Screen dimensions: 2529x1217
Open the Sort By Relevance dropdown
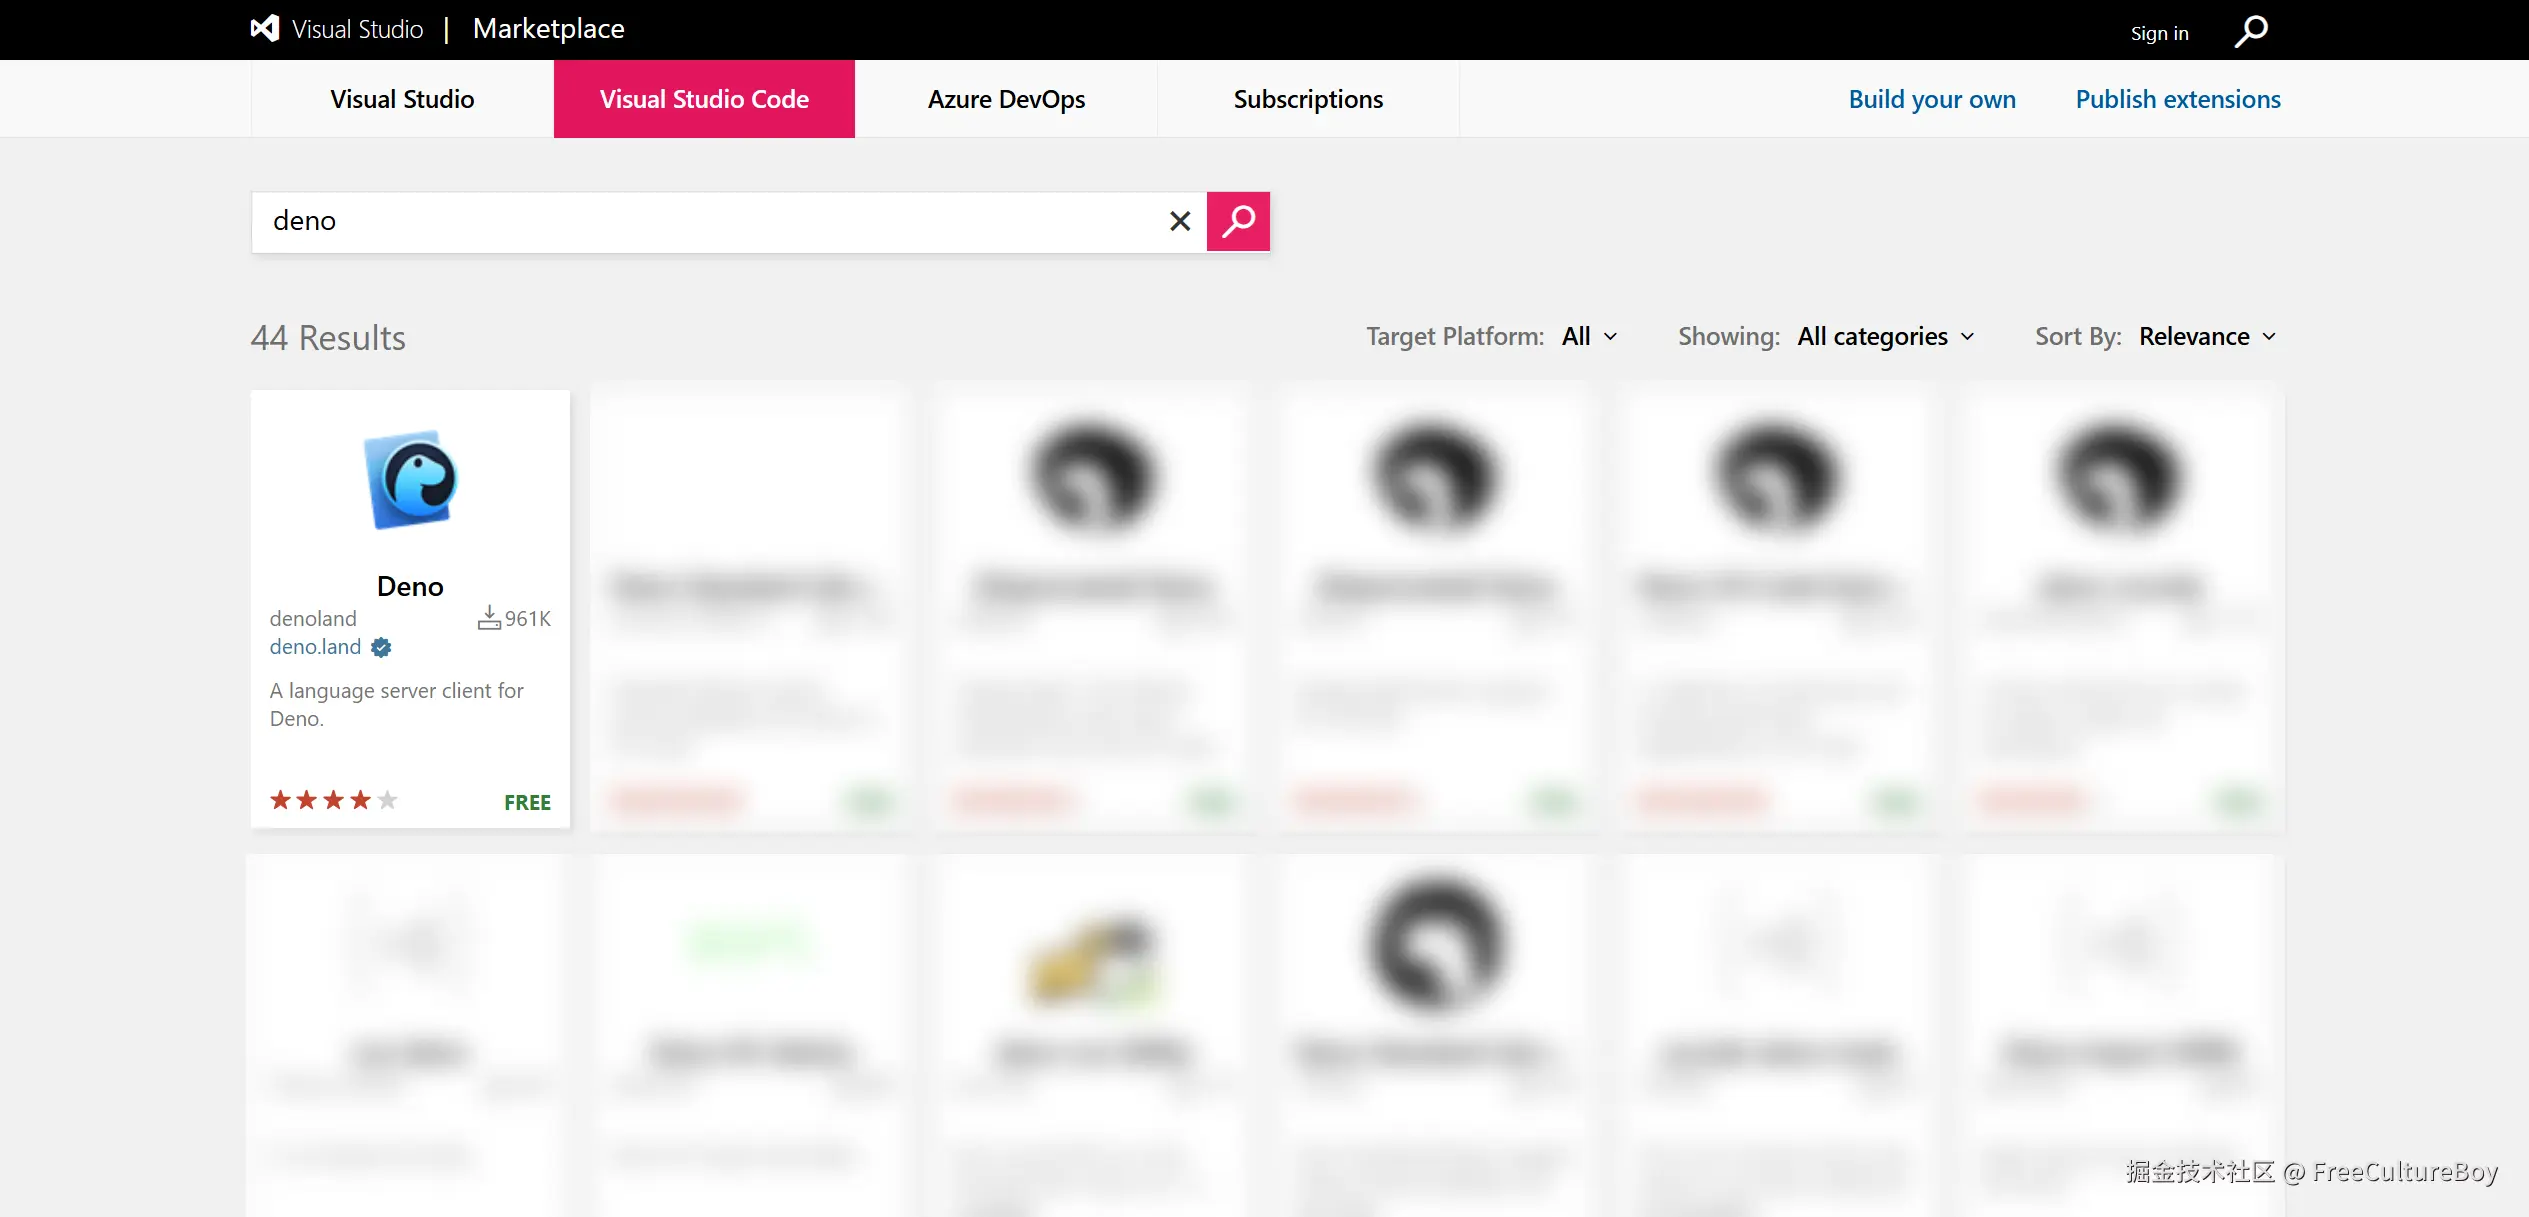pos(2207,337)
